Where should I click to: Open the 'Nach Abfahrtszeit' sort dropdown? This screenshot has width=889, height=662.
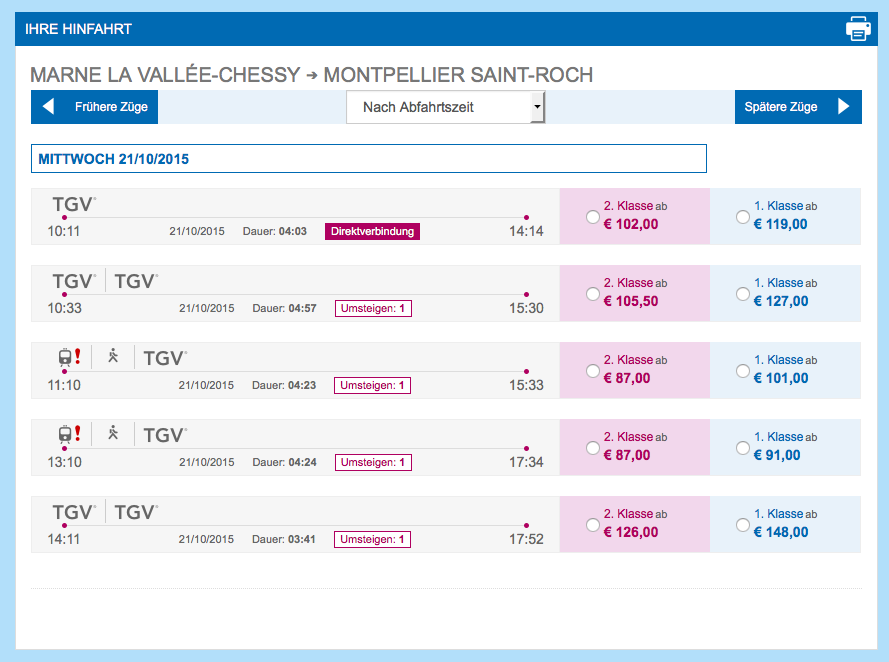click(x=445, y=107)
